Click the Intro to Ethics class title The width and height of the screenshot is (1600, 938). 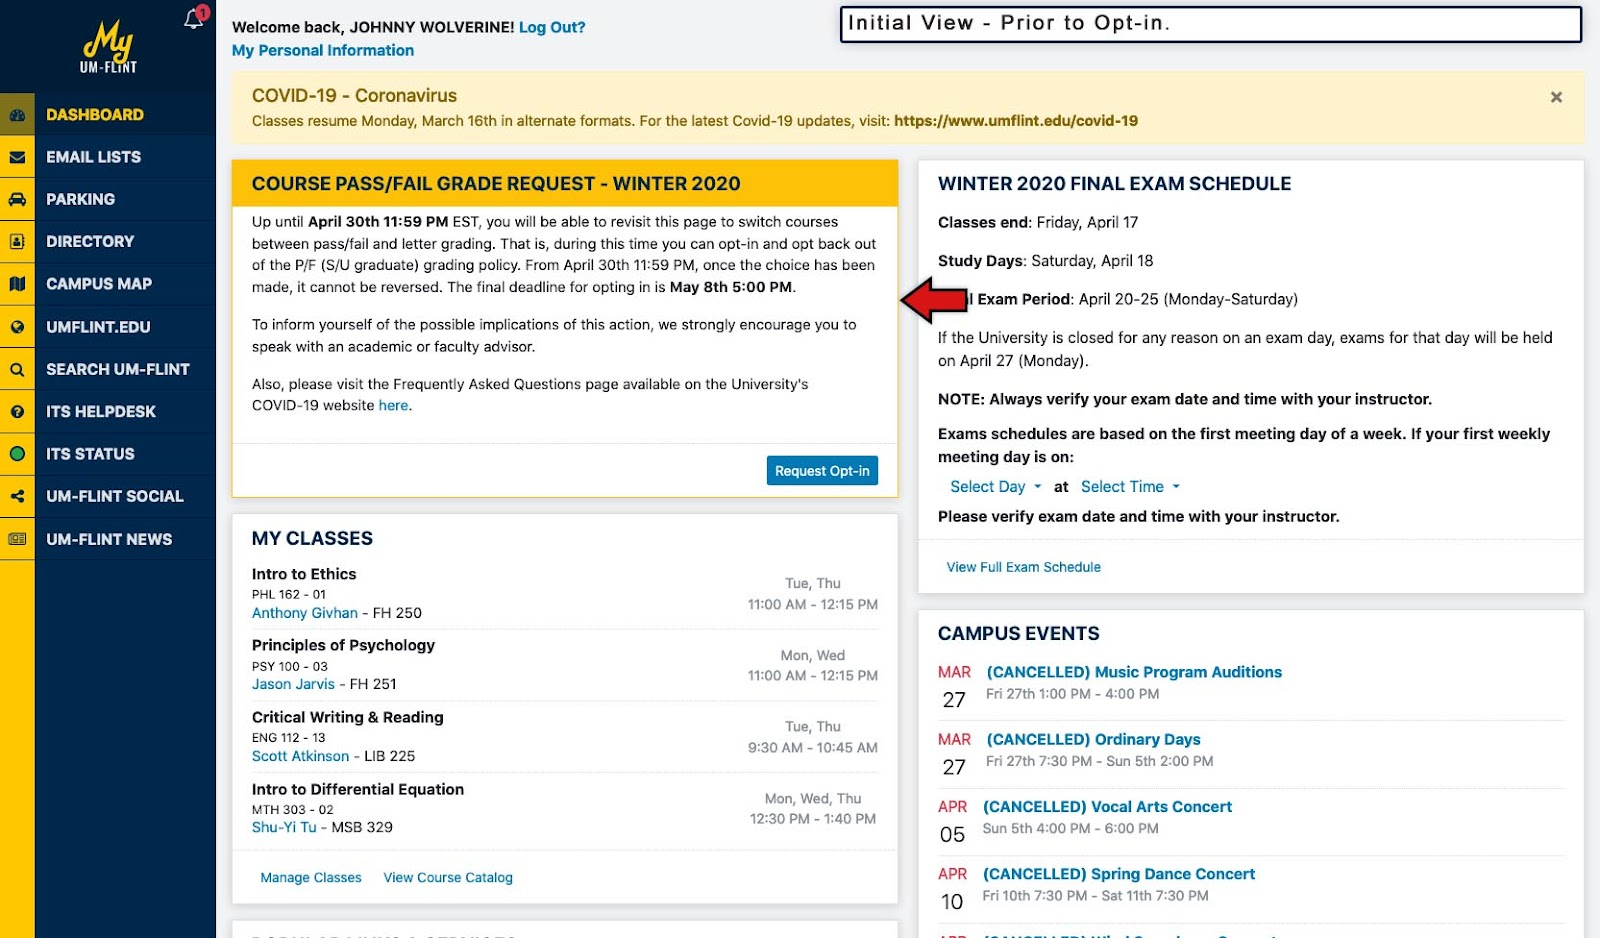click(304, 574)
